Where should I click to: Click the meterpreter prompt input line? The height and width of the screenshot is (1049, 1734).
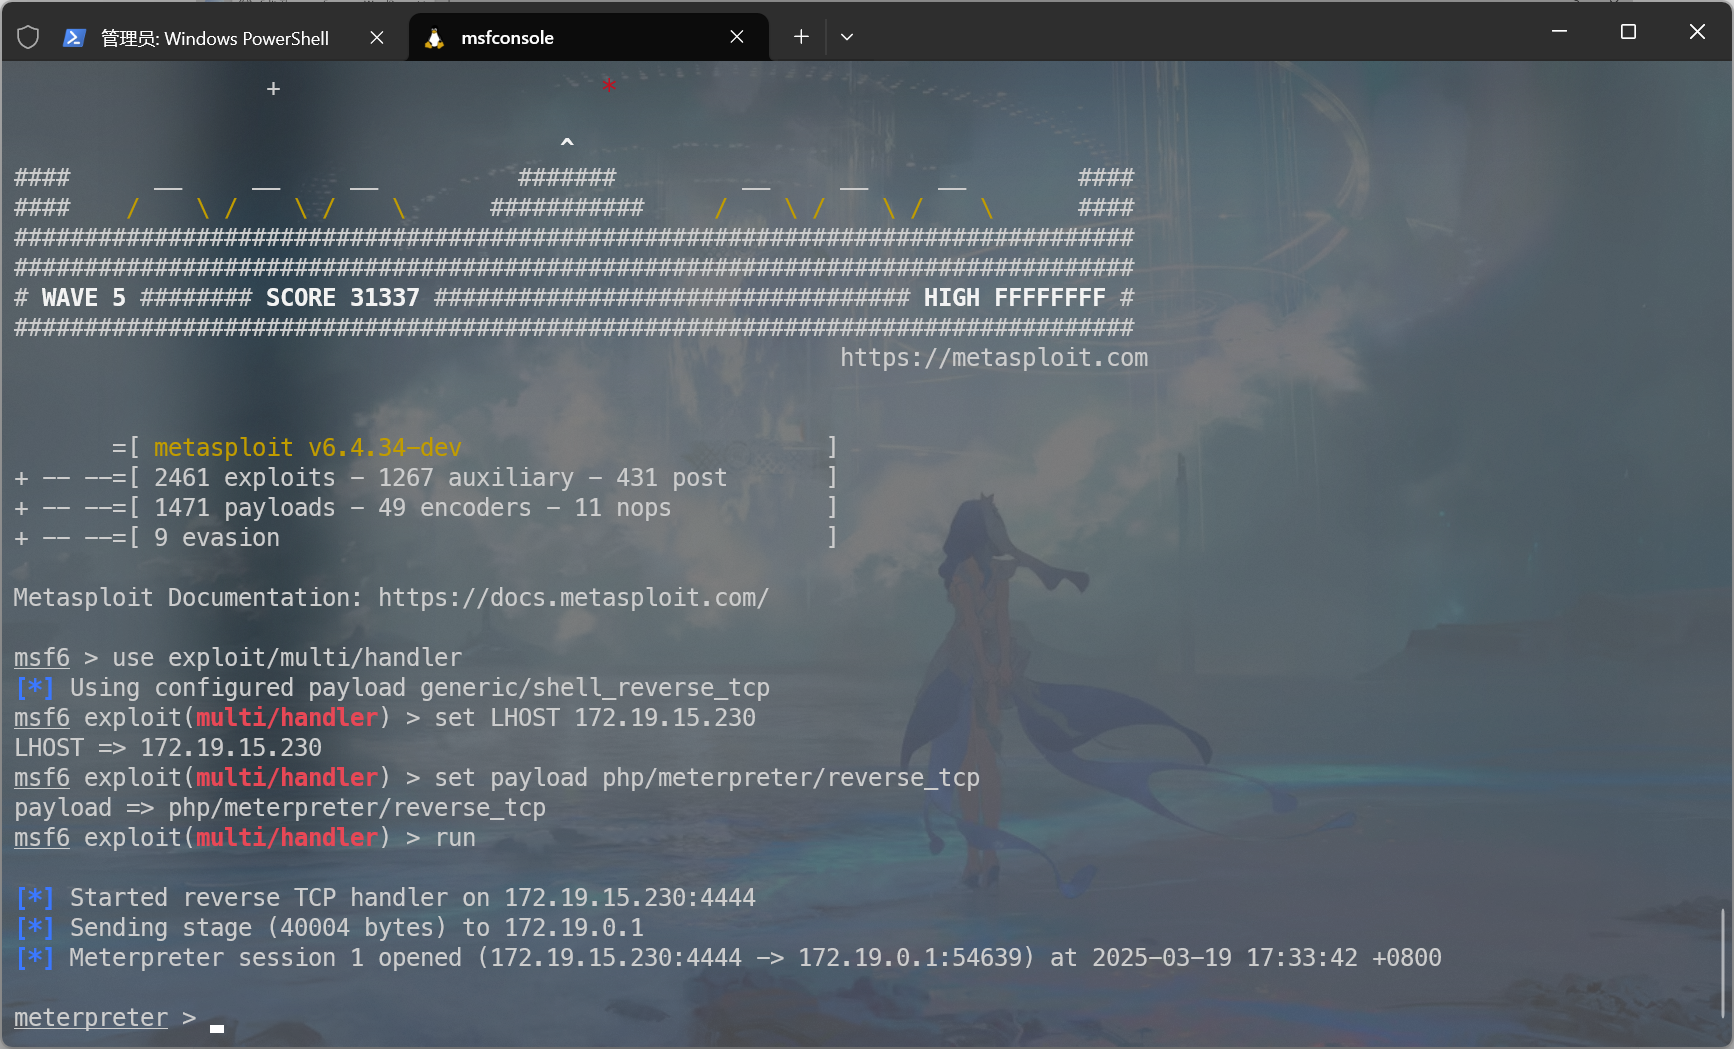[217, 1018]
